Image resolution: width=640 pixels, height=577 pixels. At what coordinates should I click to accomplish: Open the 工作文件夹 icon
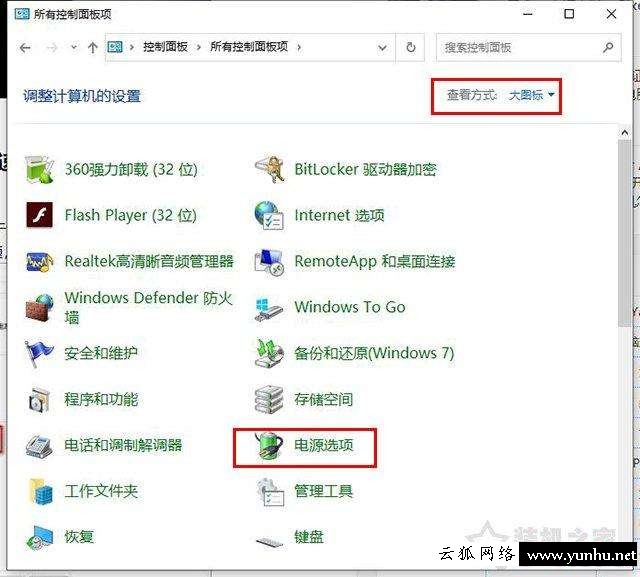point(41,491)
